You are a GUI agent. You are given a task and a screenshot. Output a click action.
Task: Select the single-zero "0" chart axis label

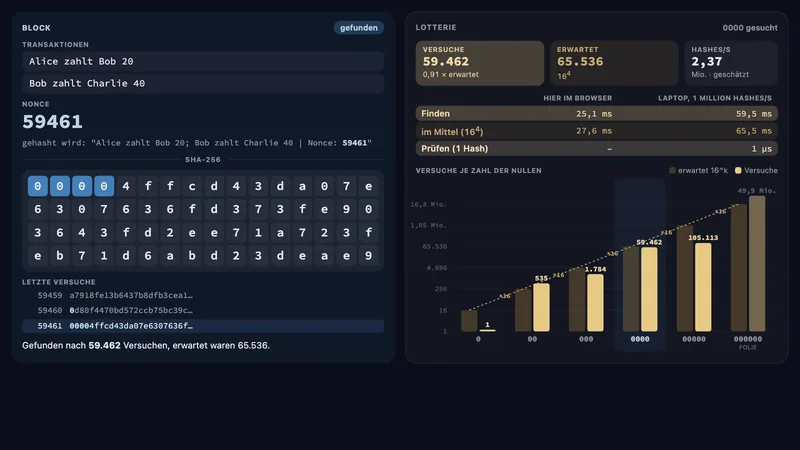tap(478, 339)
